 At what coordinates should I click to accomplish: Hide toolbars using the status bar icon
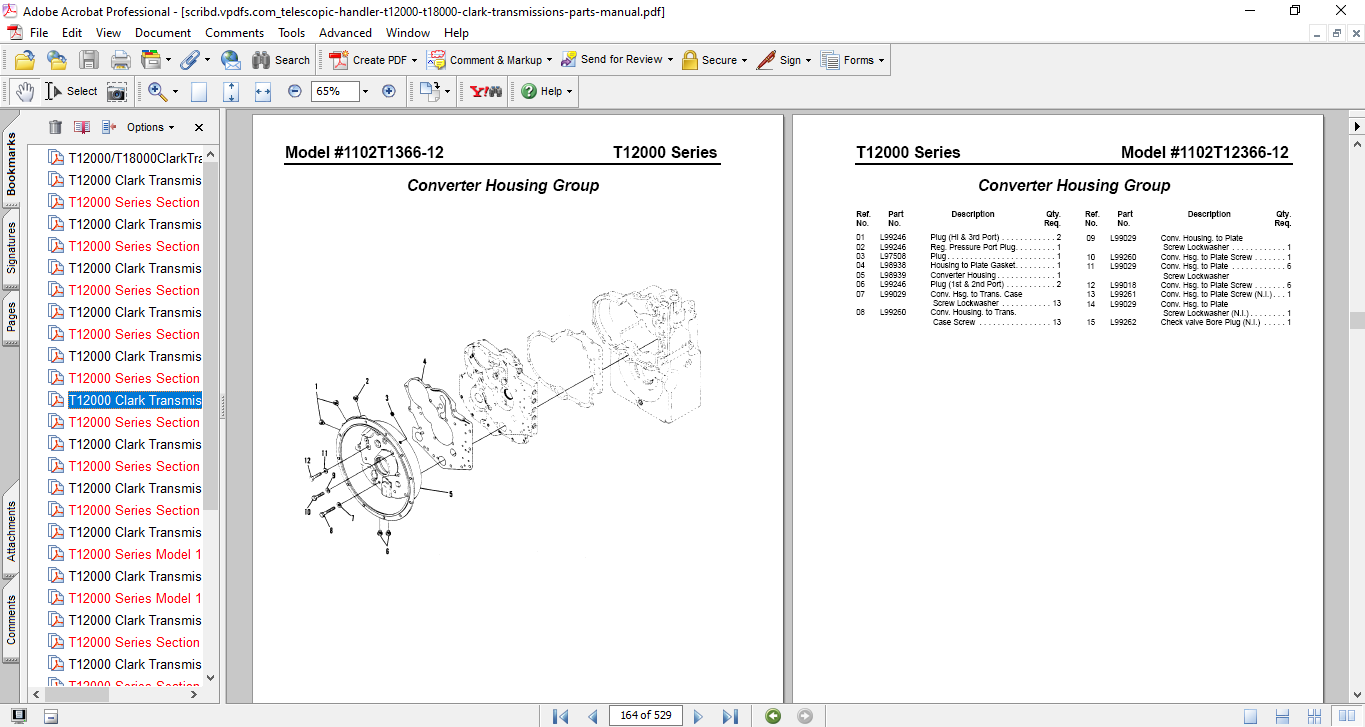[51, 716]
